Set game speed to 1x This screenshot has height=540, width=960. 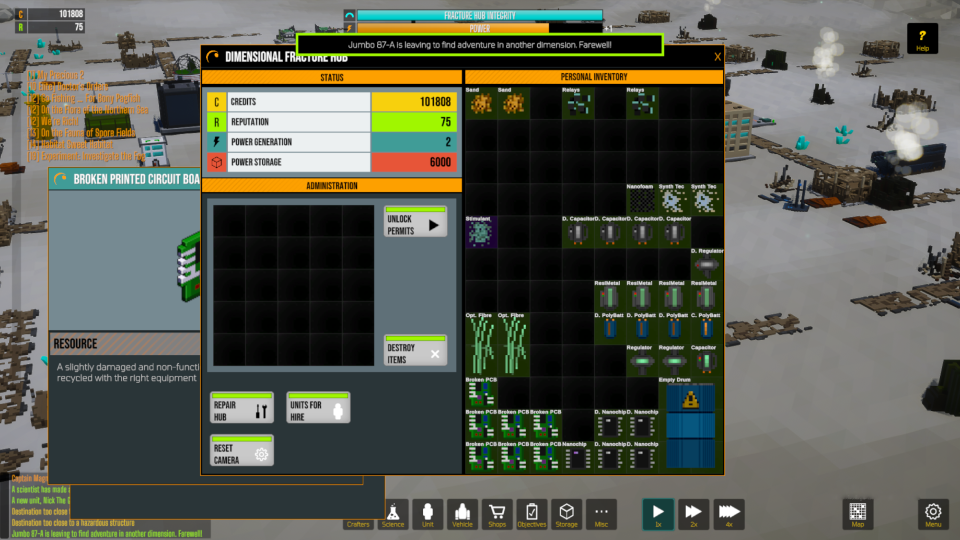coord(657,514)
